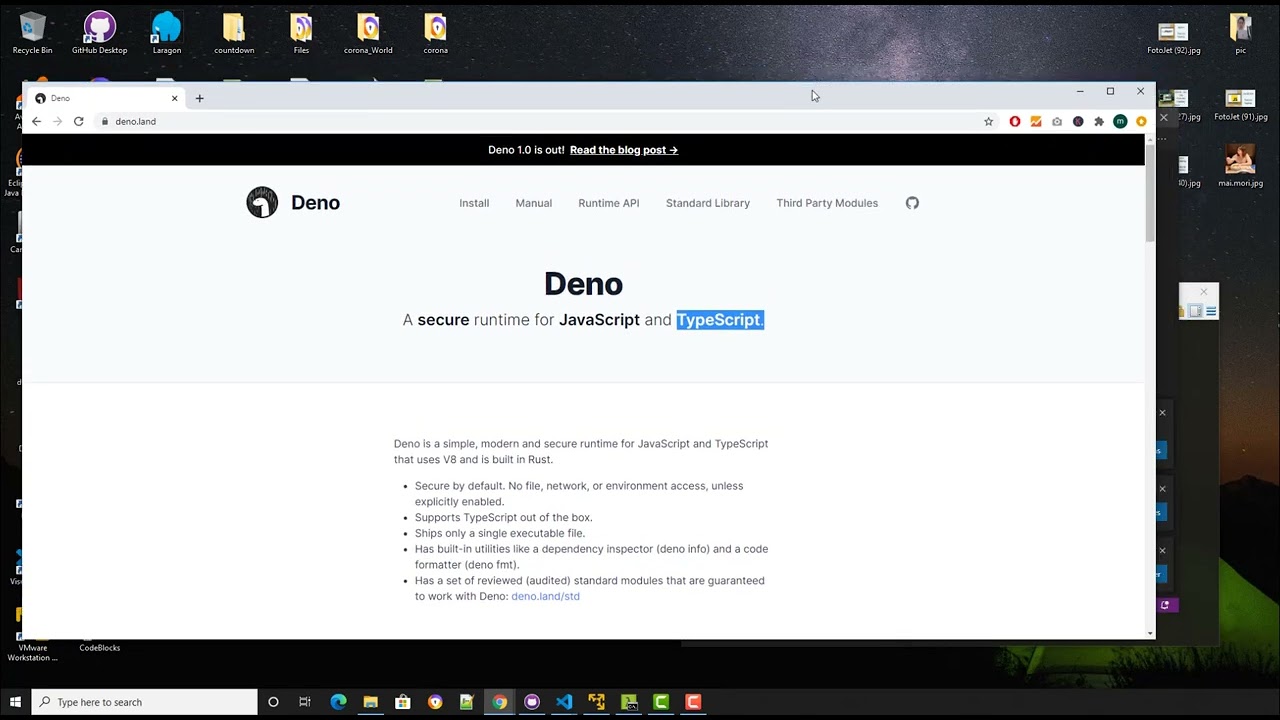Click 'Supports TypeScript out of the box.' text
The height and width of the screenshot is (720, 1280).
pyautogui.click(x=504, y=518)
